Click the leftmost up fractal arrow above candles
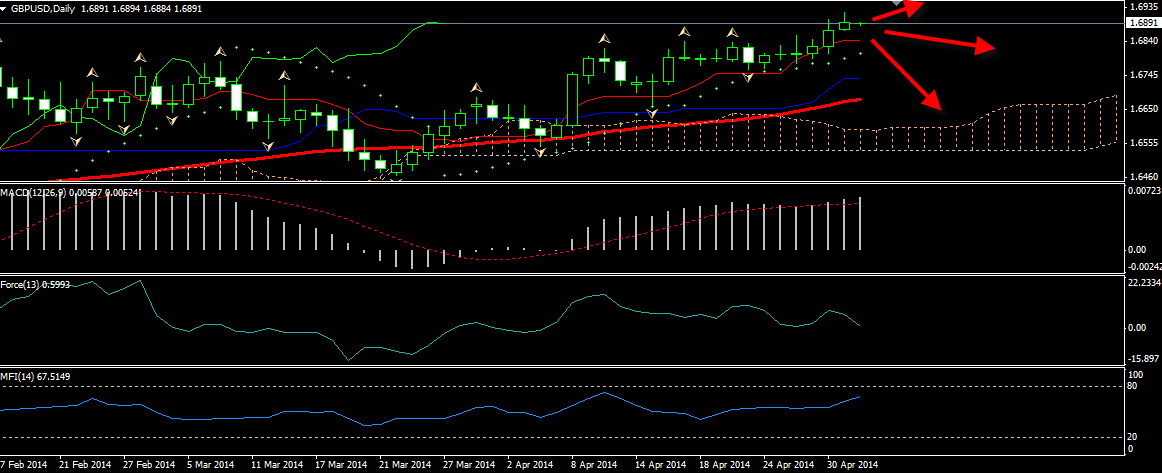This screenshot has height=473, width=1162. [x=93, y=73]
